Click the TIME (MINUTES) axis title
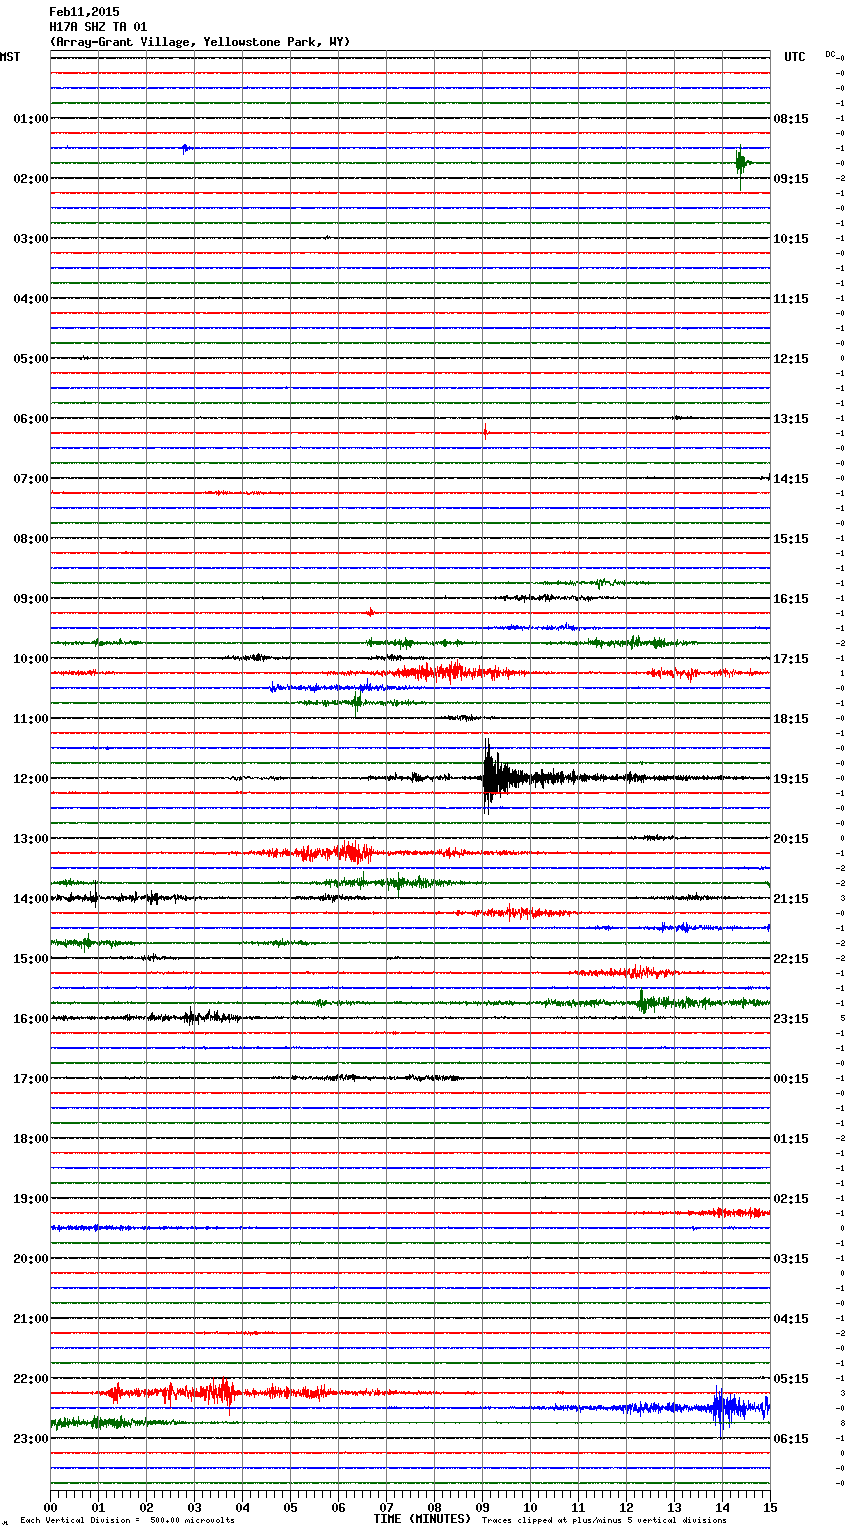The height and width of the screenshot is (1534, 850). (422, 1519)
